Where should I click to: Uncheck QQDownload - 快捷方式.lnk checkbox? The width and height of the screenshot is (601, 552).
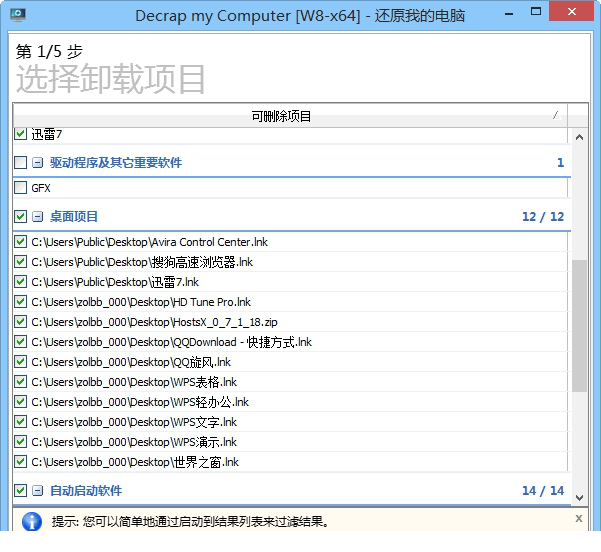coord(20,342)
